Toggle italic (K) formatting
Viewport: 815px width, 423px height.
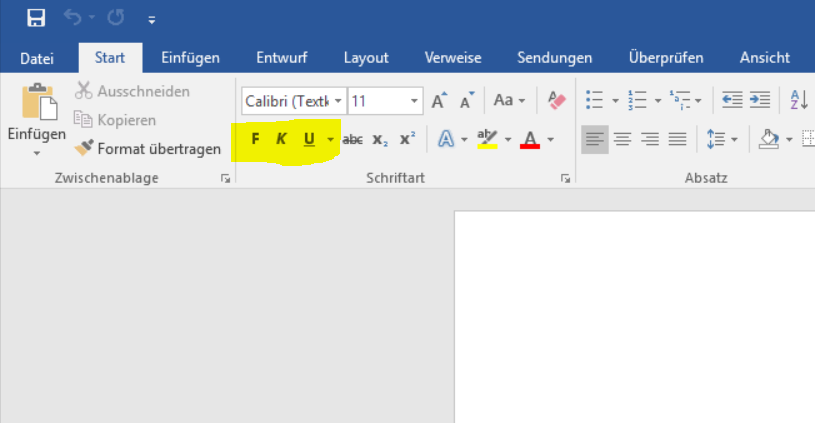281,139
